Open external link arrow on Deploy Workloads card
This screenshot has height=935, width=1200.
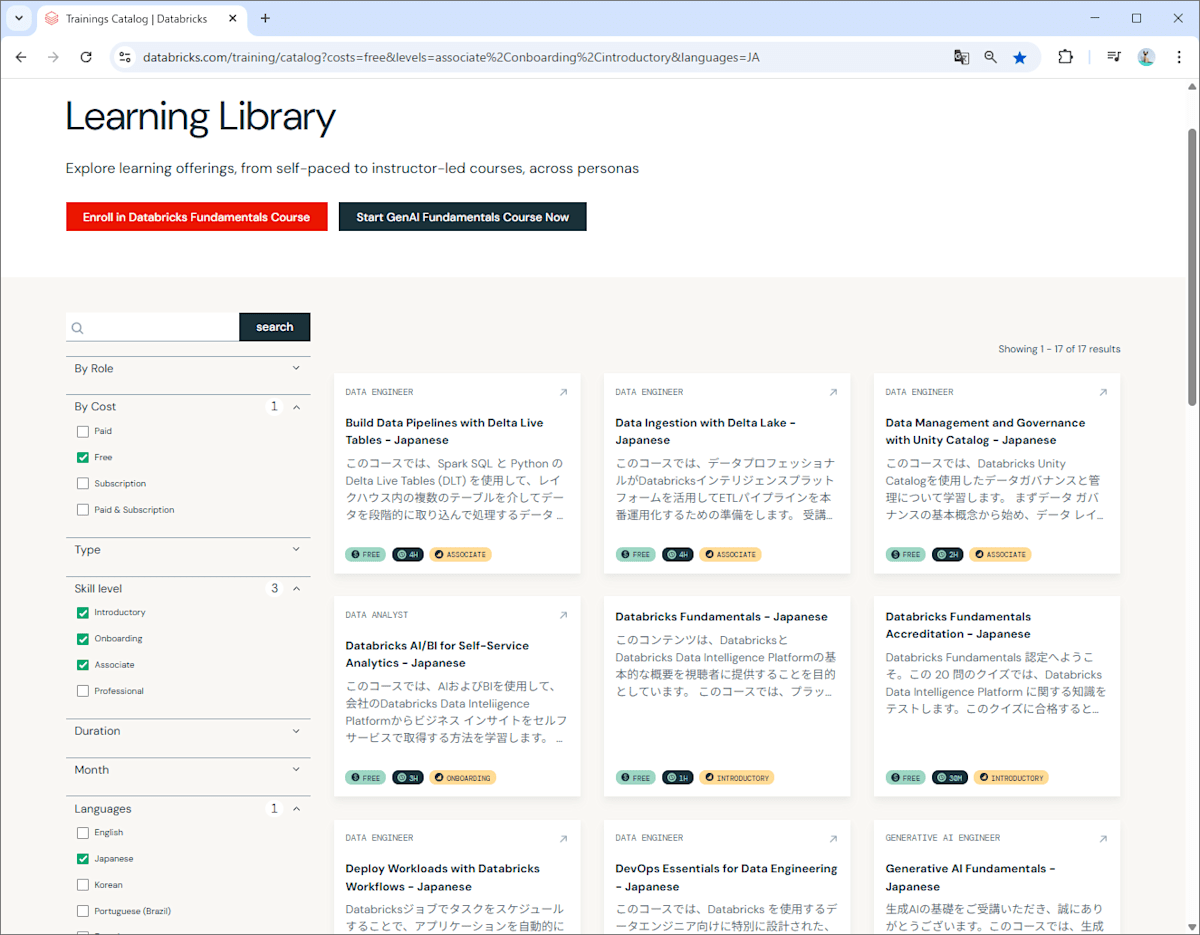[x=563, y=838]
